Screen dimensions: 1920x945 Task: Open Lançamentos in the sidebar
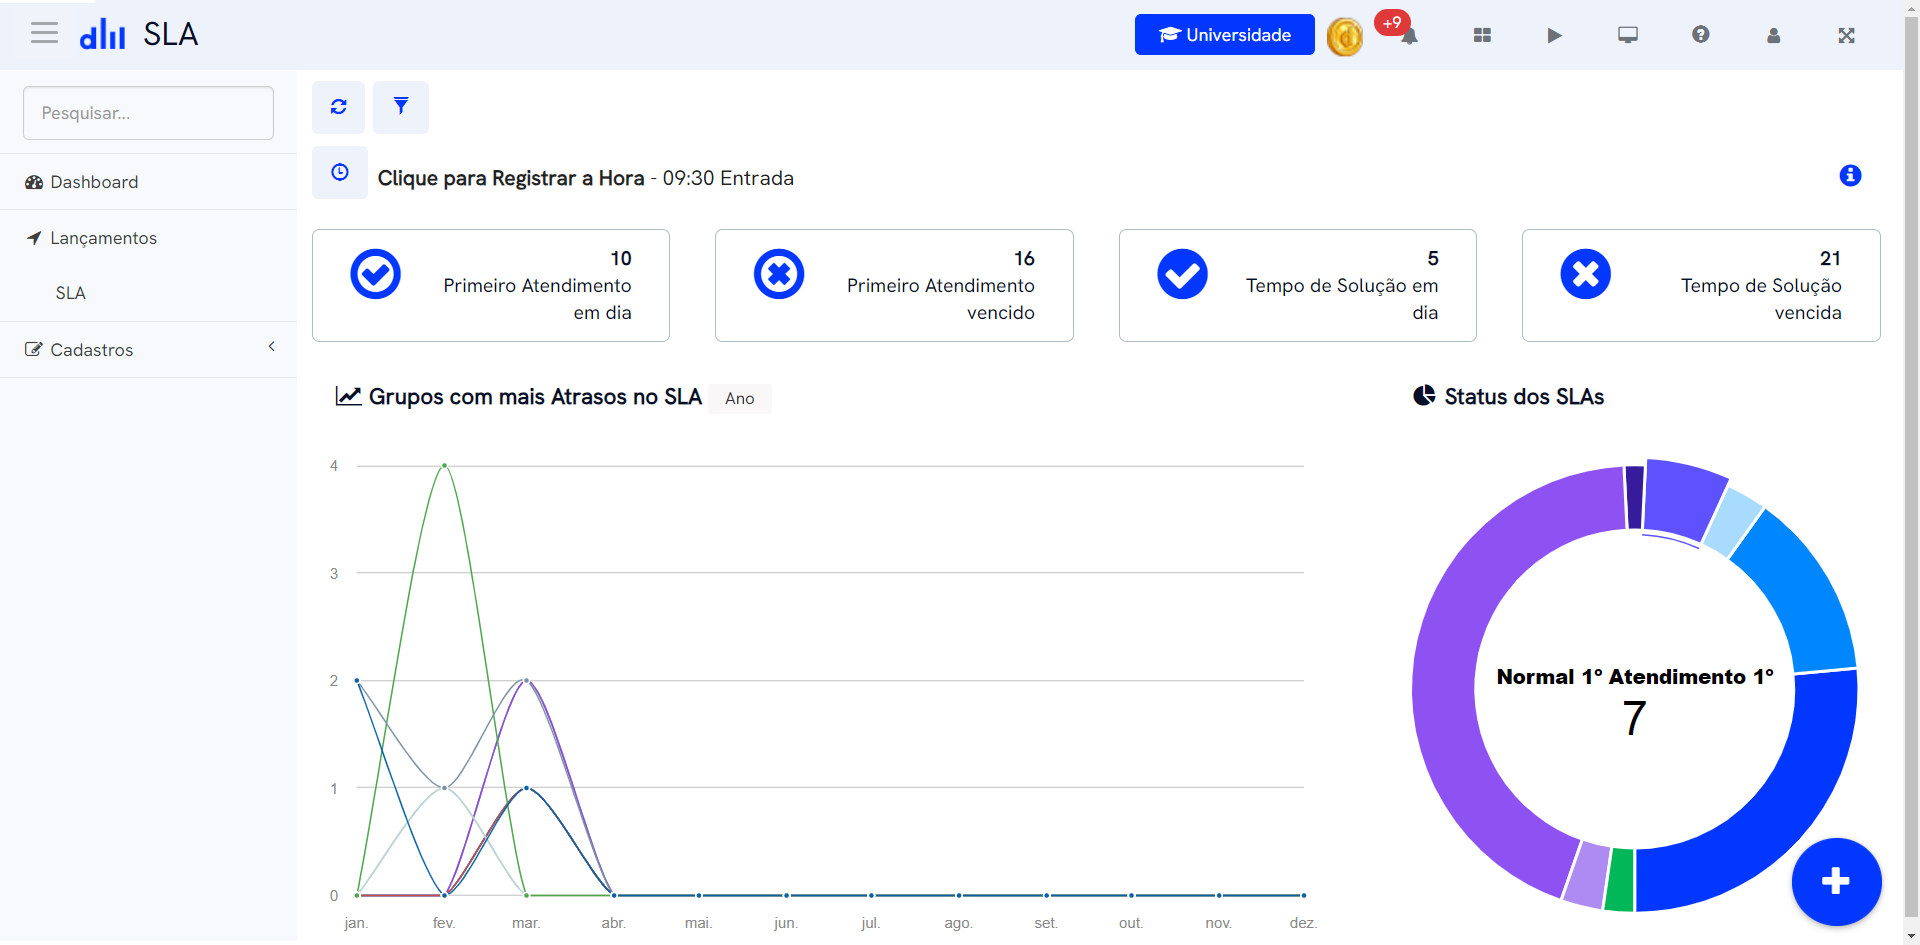[x=148, y=238]
